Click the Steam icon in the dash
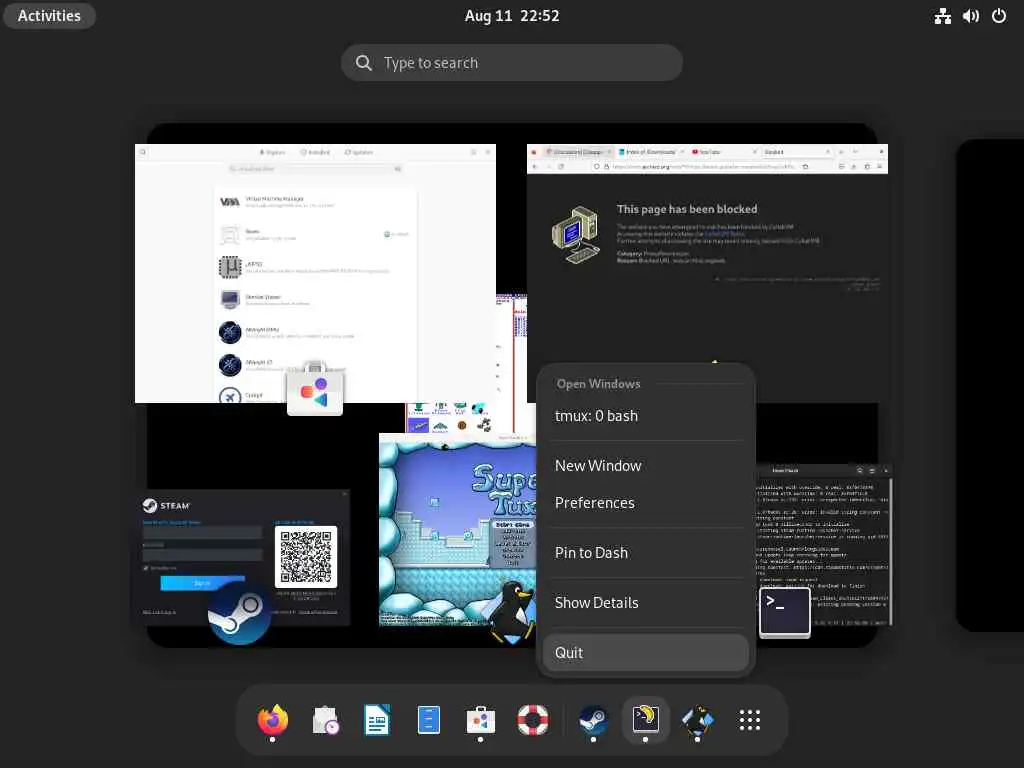 pos(593,720)
